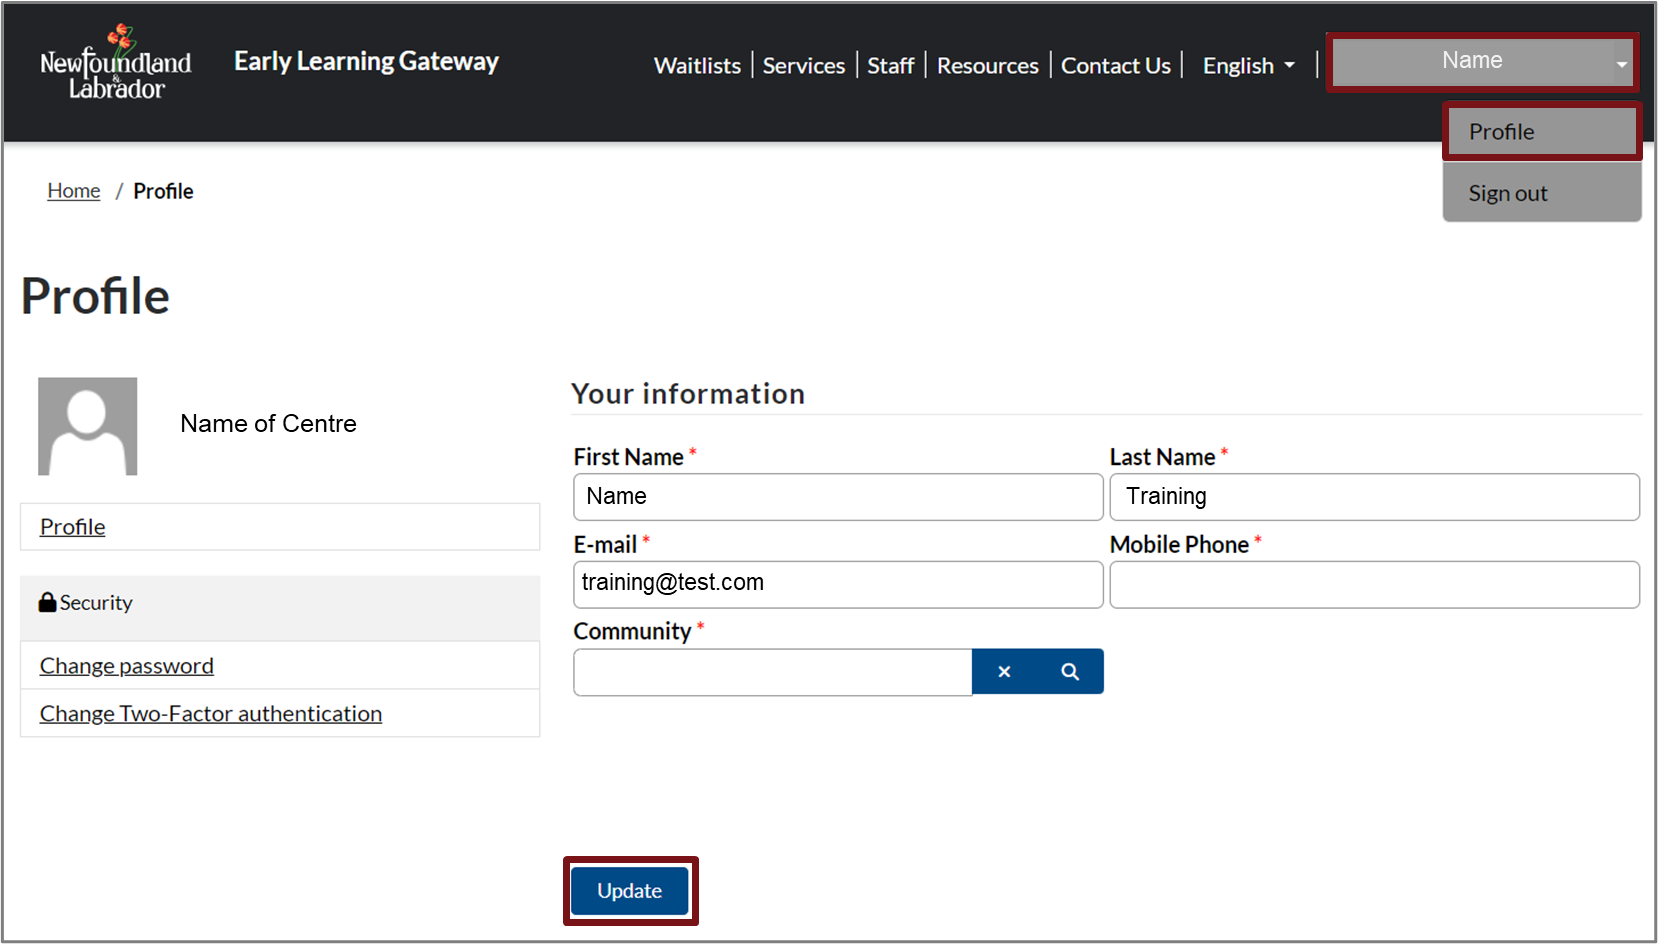Choose Sign out from user menu
1658x944 pixels.
(x=1541, y=193)
